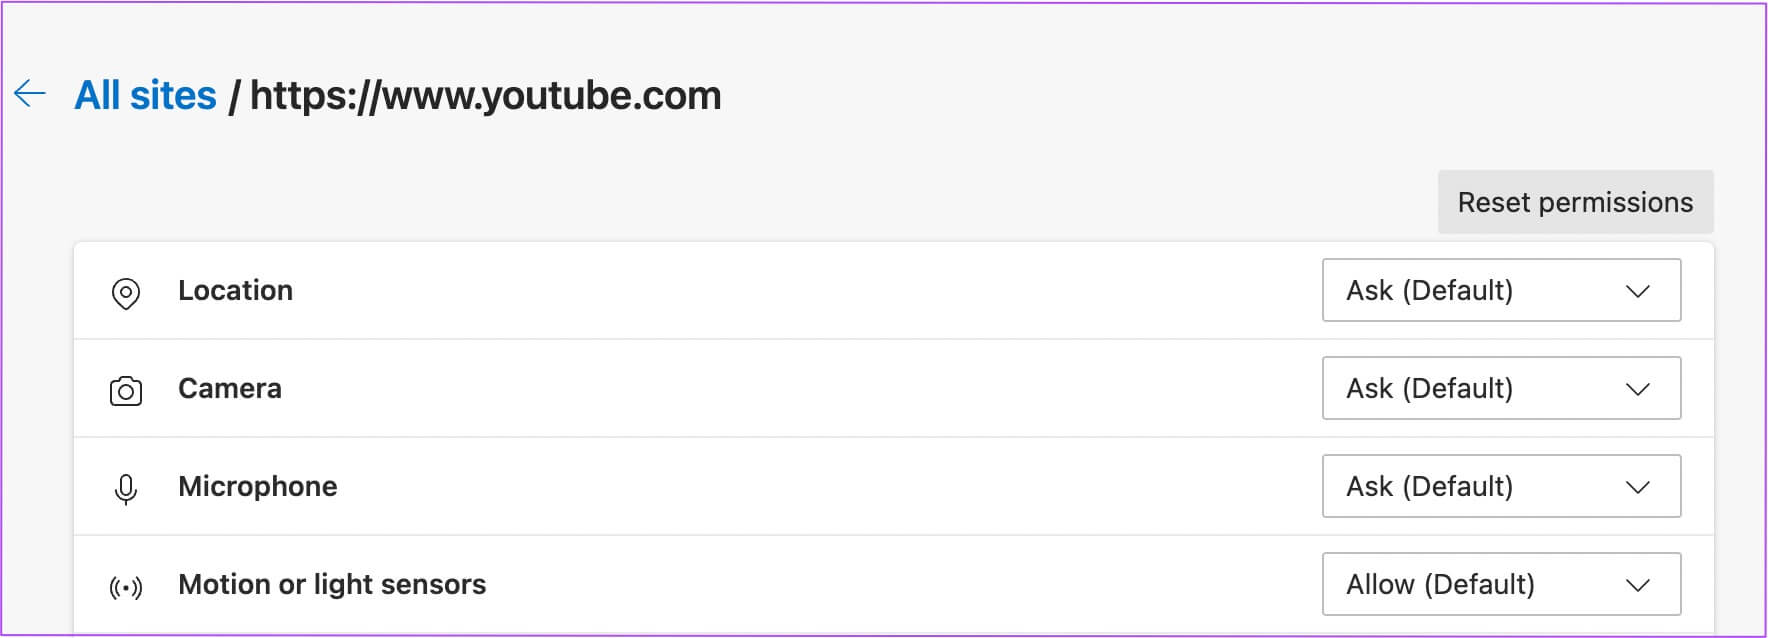
Task: Open the All sites breadcrumb link
Action: point(145,96)
